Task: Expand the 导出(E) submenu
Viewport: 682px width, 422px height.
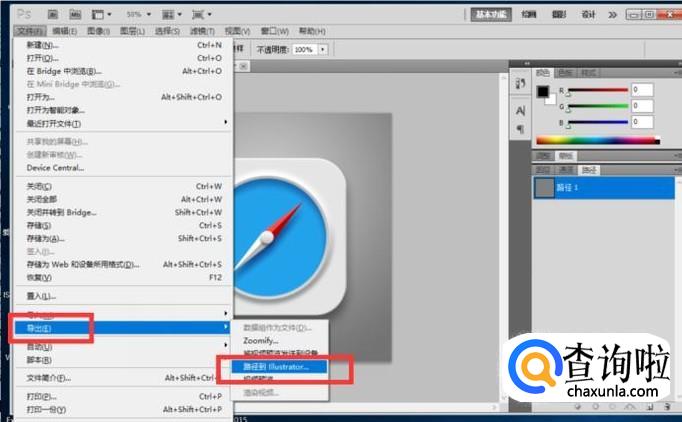Action: tap(124, 328)
